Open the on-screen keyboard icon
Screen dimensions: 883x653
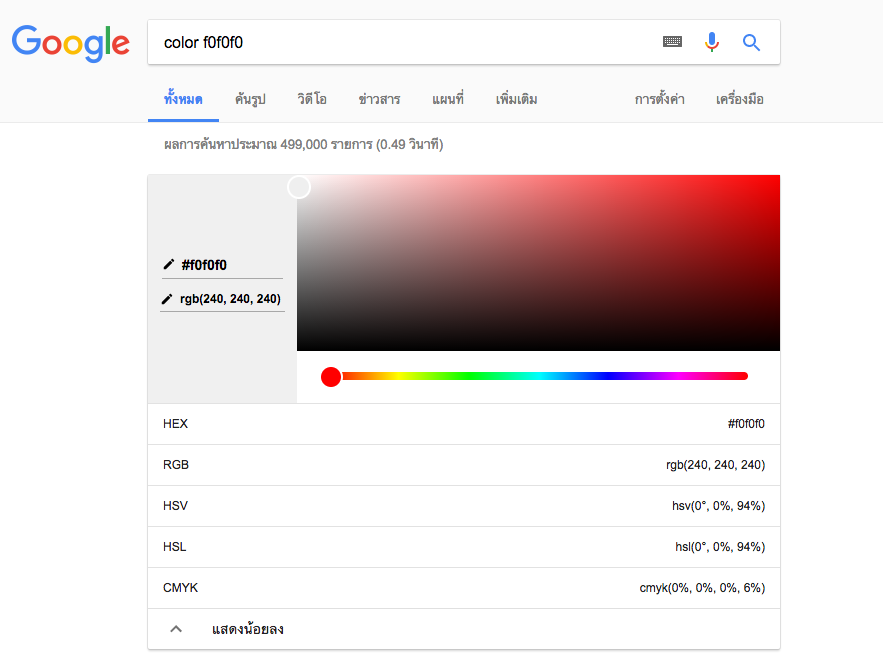pos(672,42)
